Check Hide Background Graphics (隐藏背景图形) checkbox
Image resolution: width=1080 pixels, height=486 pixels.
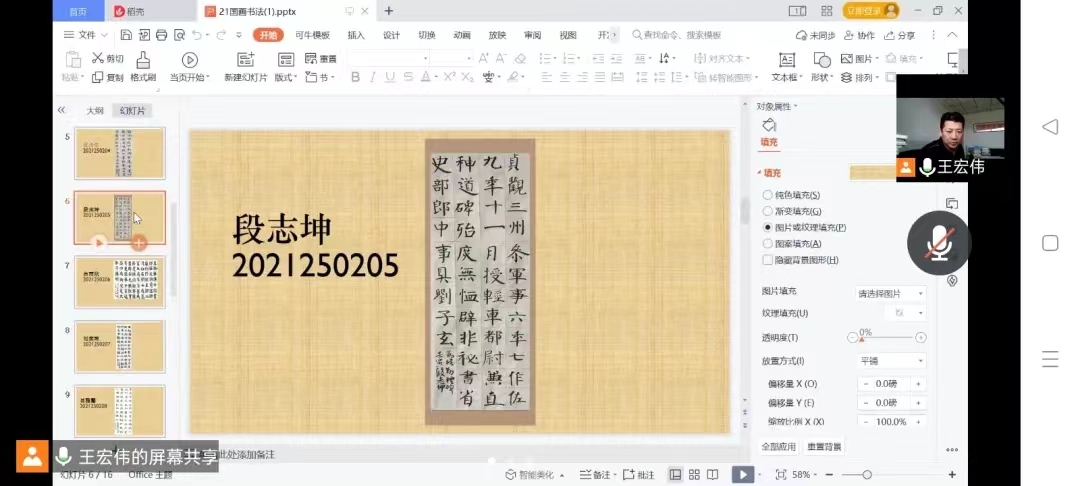(767, 260)
